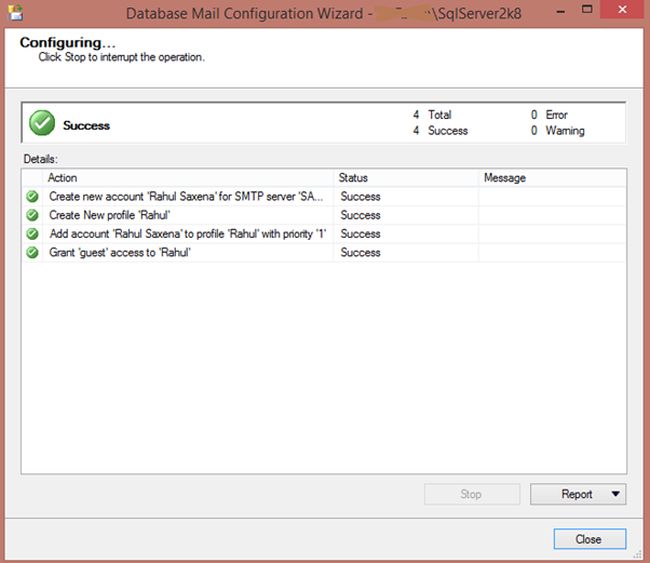Close the wizard with the red X
The width and height of the screenshot is (650, 563).
point(622,9)
